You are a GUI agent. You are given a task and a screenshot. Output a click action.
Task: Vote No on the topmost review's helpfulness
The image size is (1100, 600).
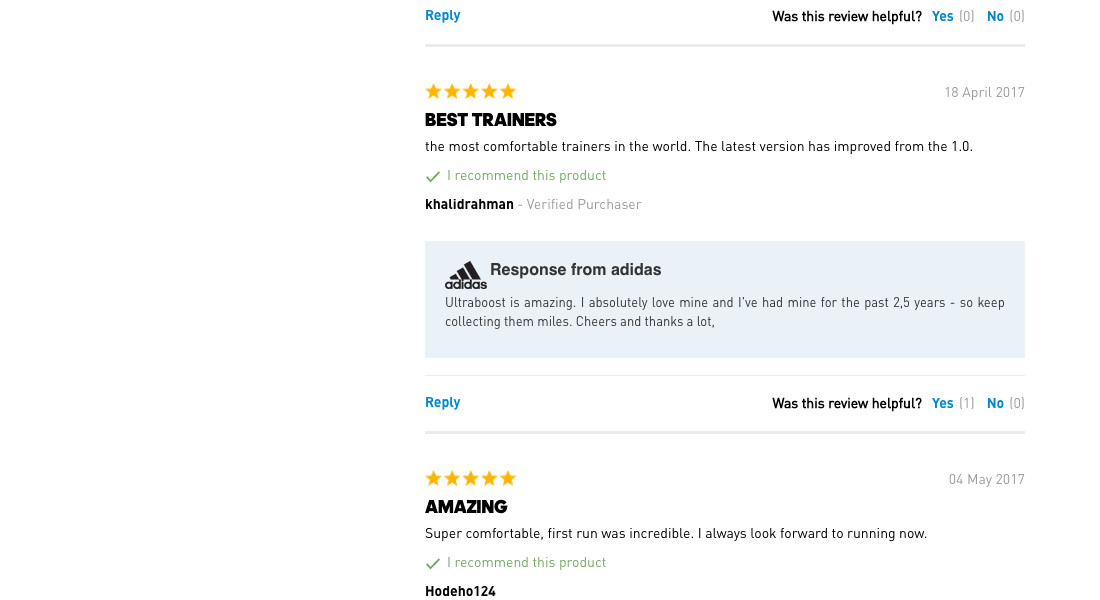[995, 16]
